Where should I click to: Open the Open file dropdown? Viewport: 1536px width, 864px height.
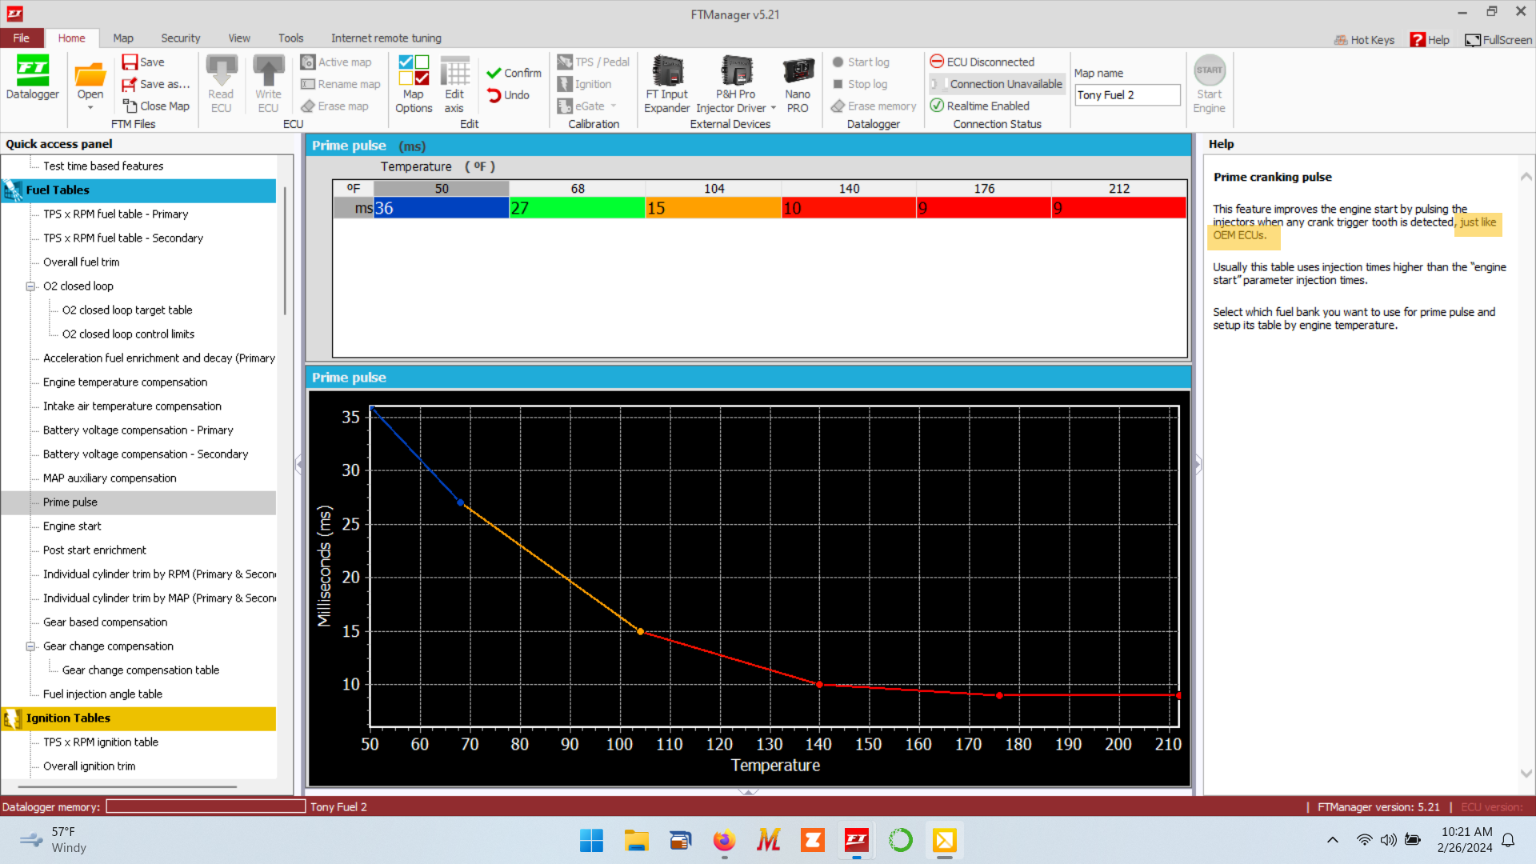(90, 107)
